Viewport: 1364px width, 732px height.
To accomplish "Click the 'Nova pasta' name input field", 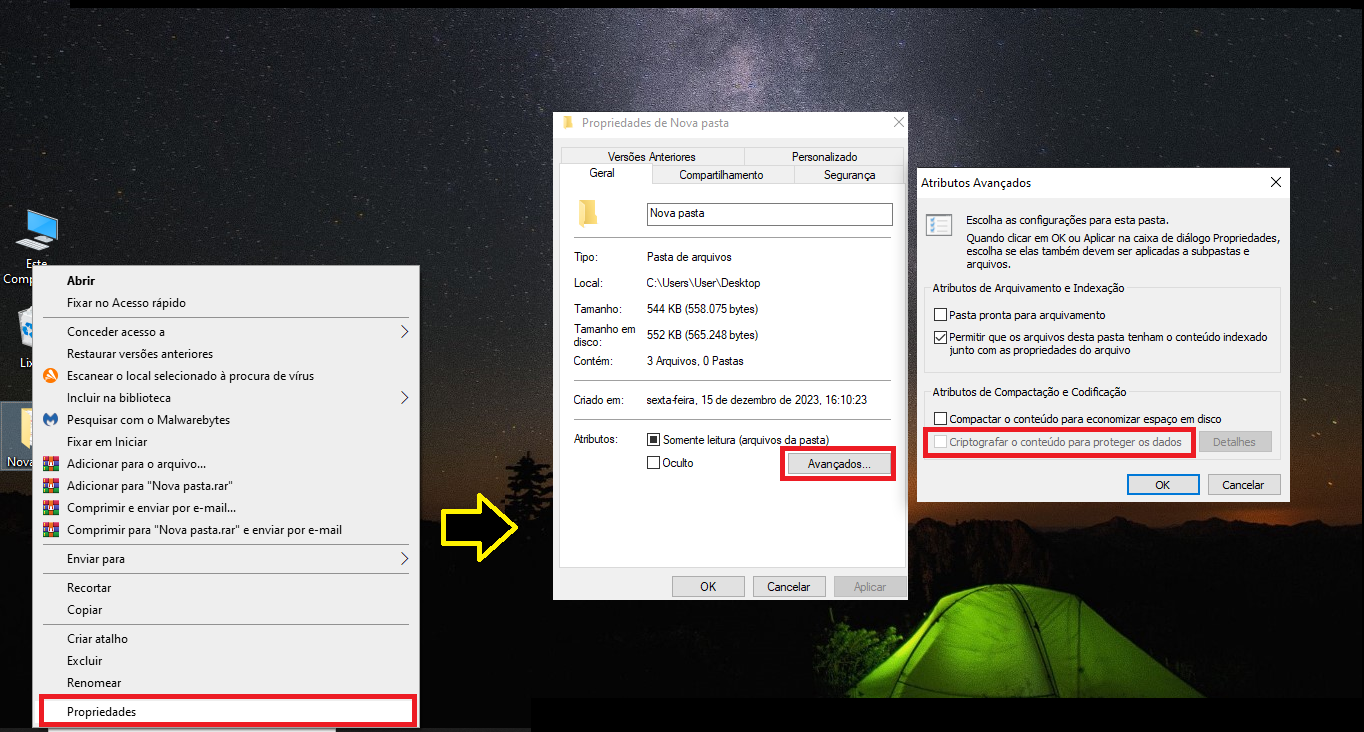I will (x=769, y=214).
